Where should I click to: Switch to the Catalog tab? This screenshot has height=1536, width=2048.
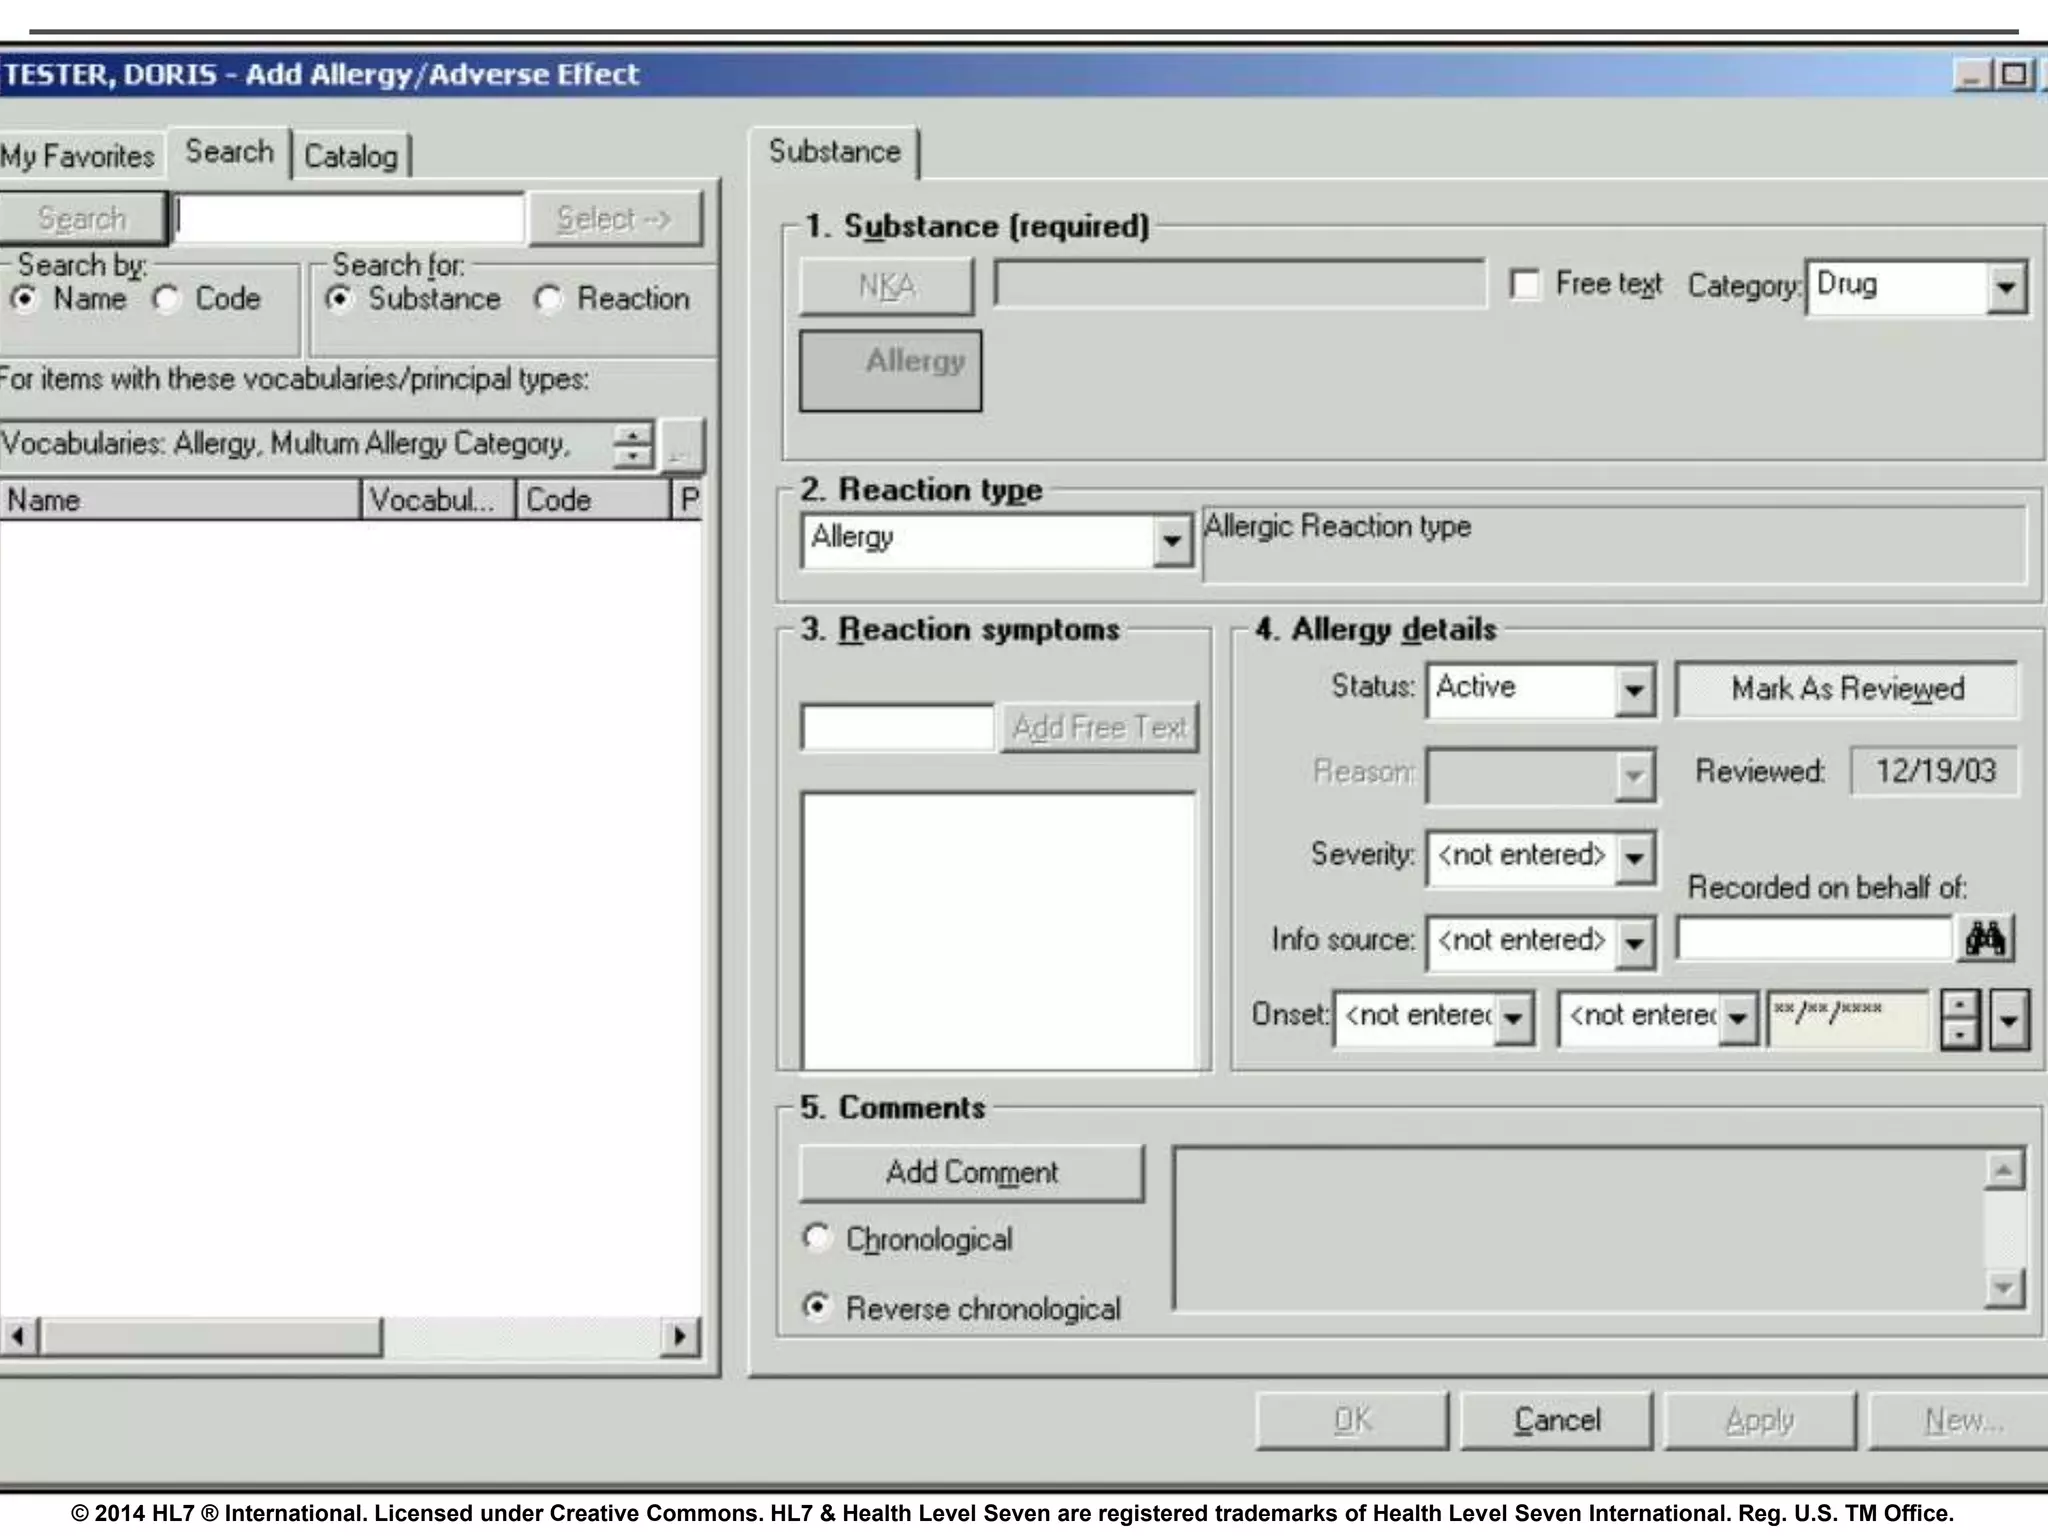351,157
